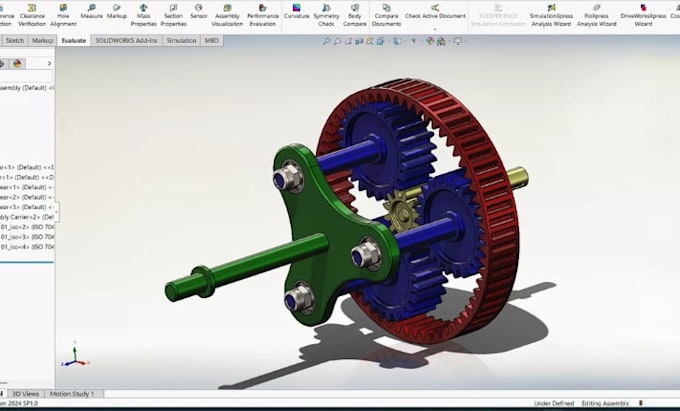Viewport: 680px width, 411px height.
Task: Click the yellow sun gear in the model
Action: tap(401, 212)
